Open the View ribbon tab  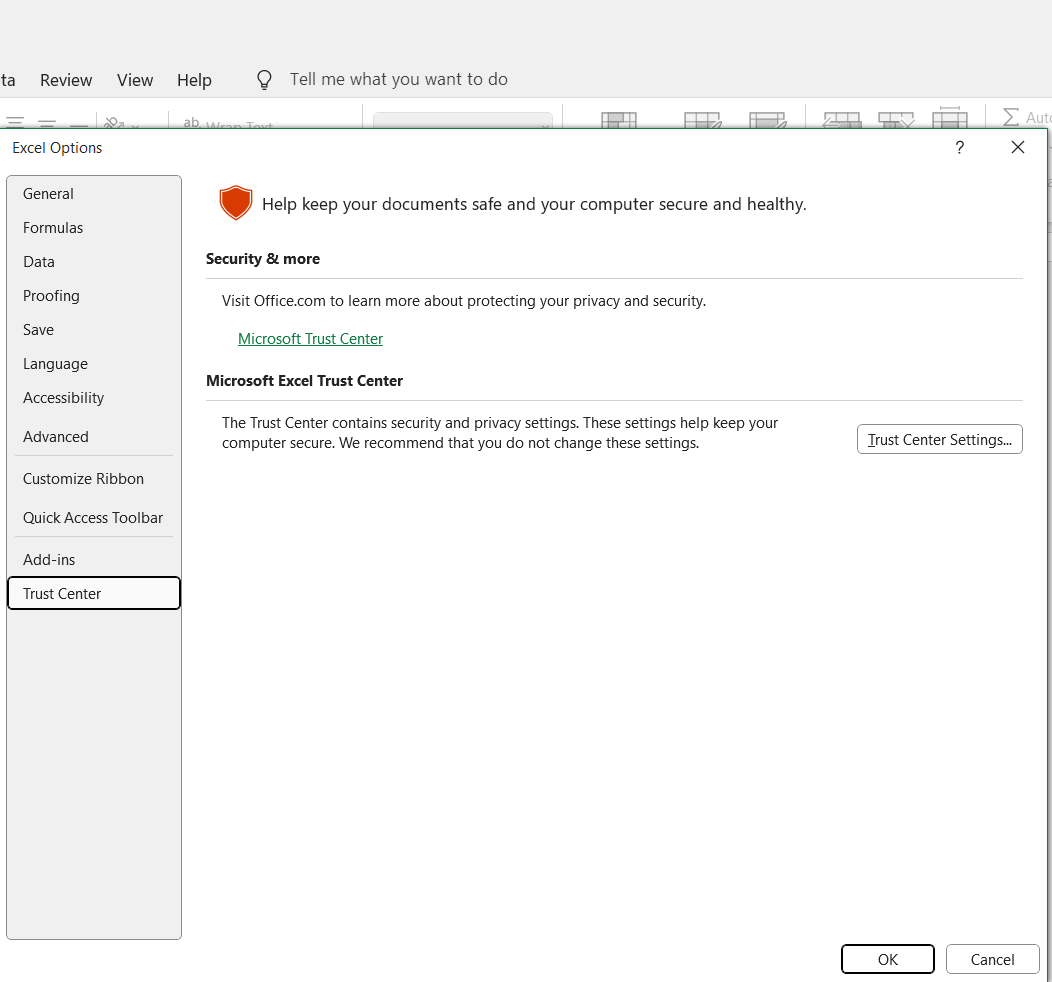(135, 80)
